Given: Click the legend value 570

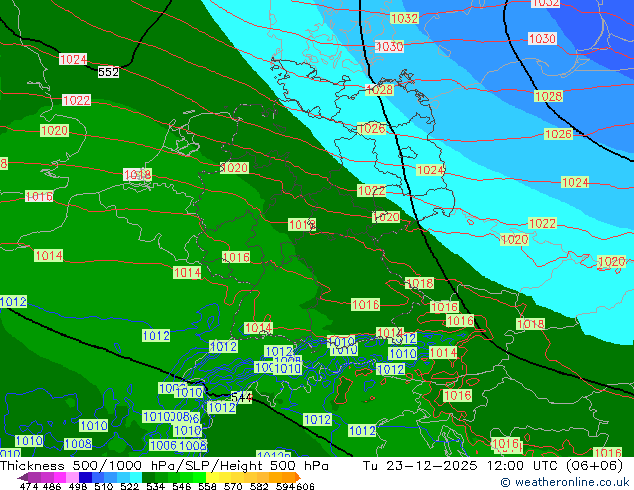Looking at the screenshot, I should click(233, 486).
